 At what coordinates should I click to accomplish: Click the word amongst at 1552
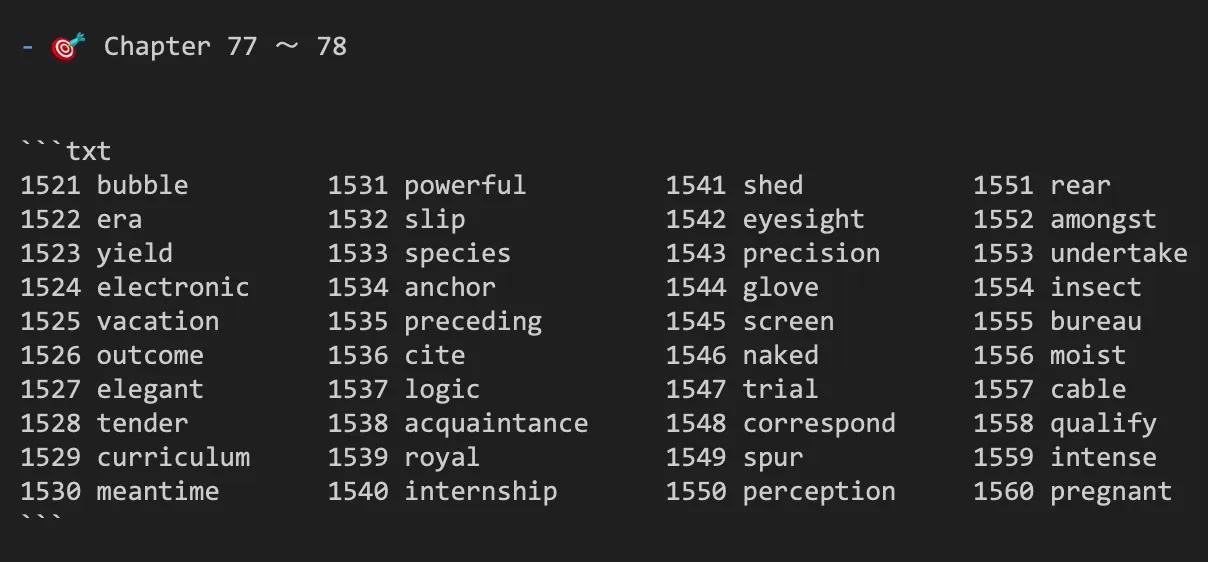pyautogui.click(x=1103, y=219)
